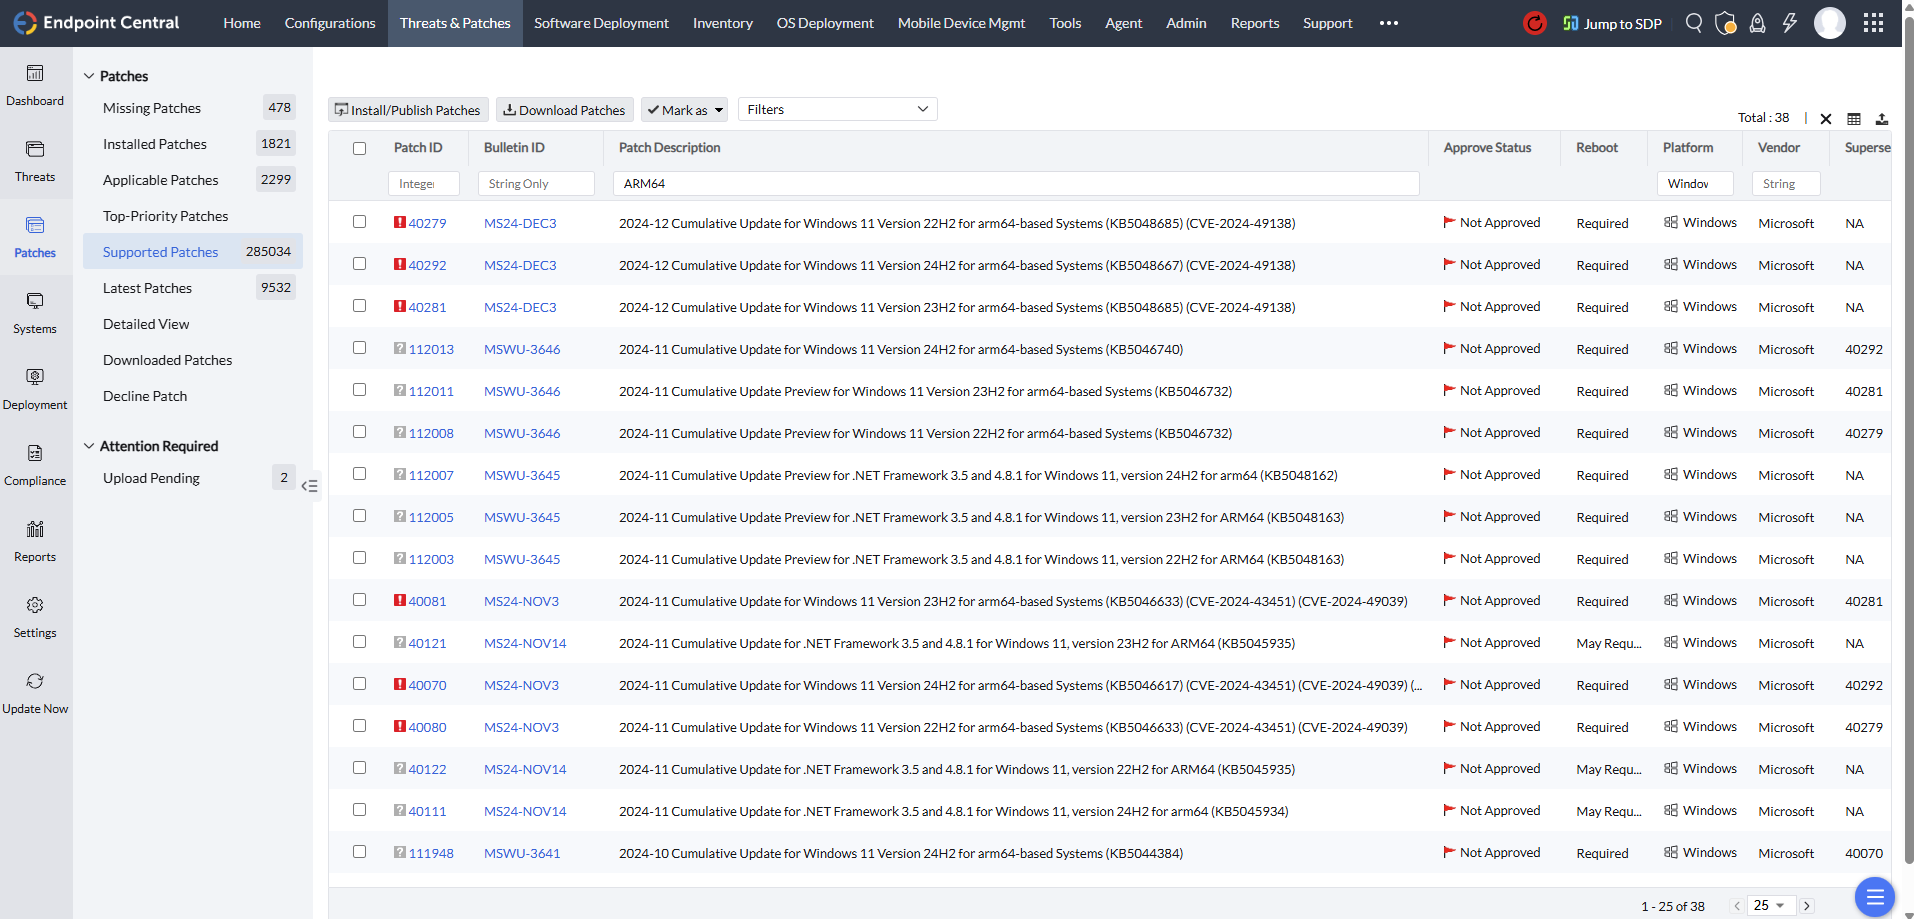
Task: Click Update Now in the left sidebar
Action: [x=35, y=694]
